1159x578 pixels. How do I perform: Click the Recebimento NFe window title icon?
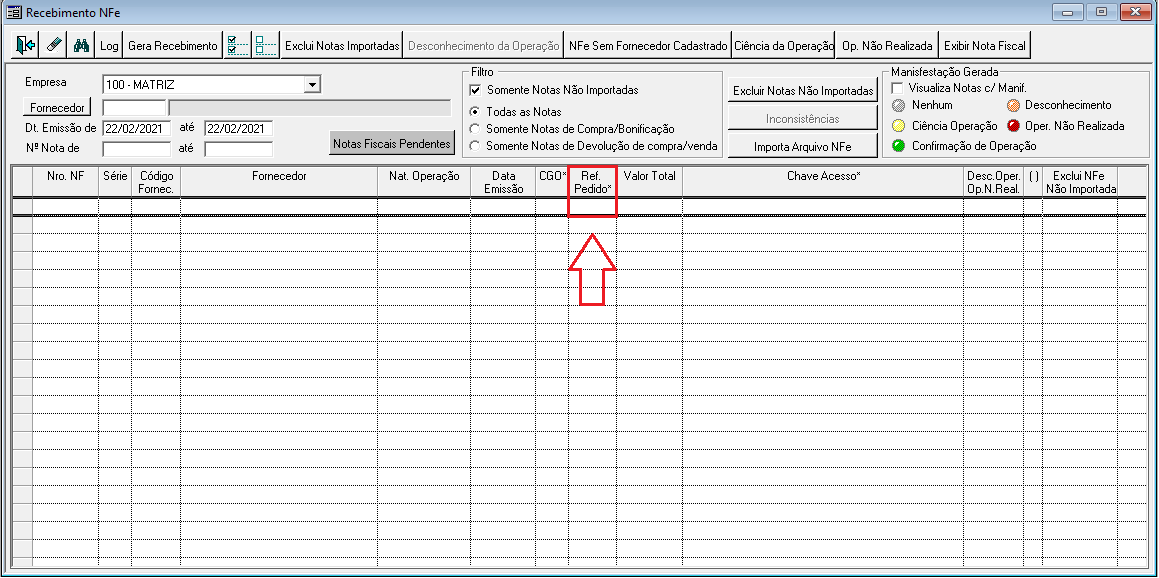coord(13,12)
